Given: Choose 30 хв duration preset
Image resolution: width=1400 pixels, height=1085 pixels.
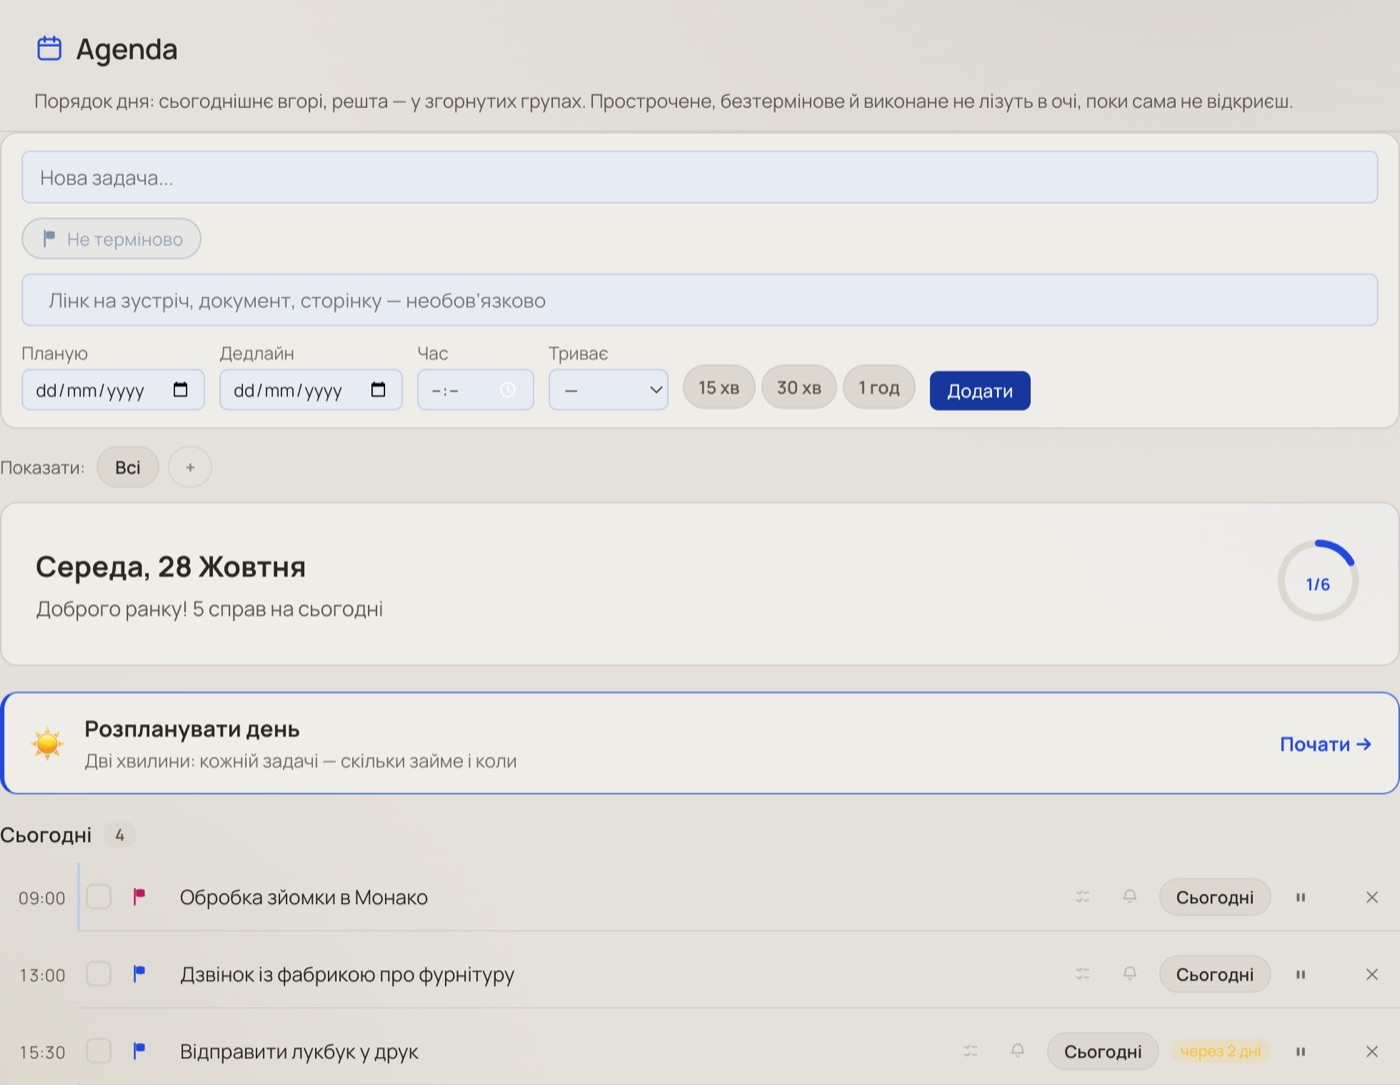Looking at the screenshot, I should [x=799, y=388].
